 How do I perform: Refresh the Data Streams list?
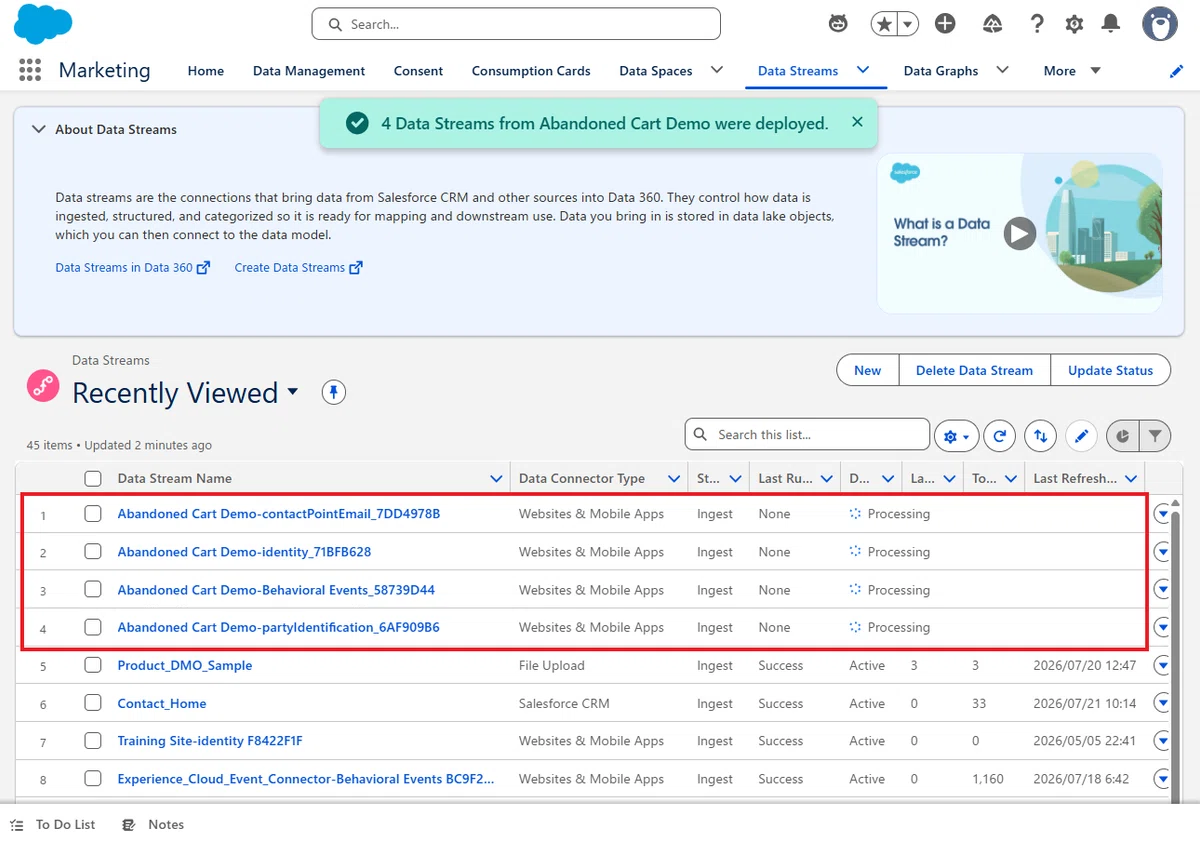pyautogui.click(x=1000, y=436)
